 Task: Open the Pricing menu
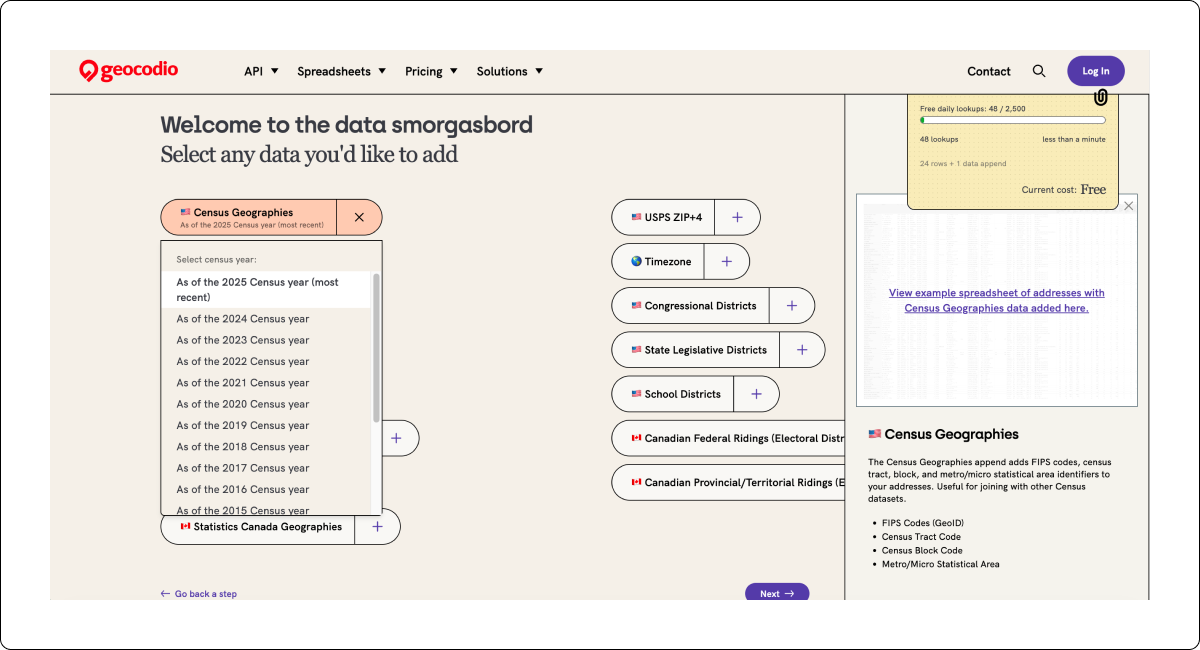(431, 71)
